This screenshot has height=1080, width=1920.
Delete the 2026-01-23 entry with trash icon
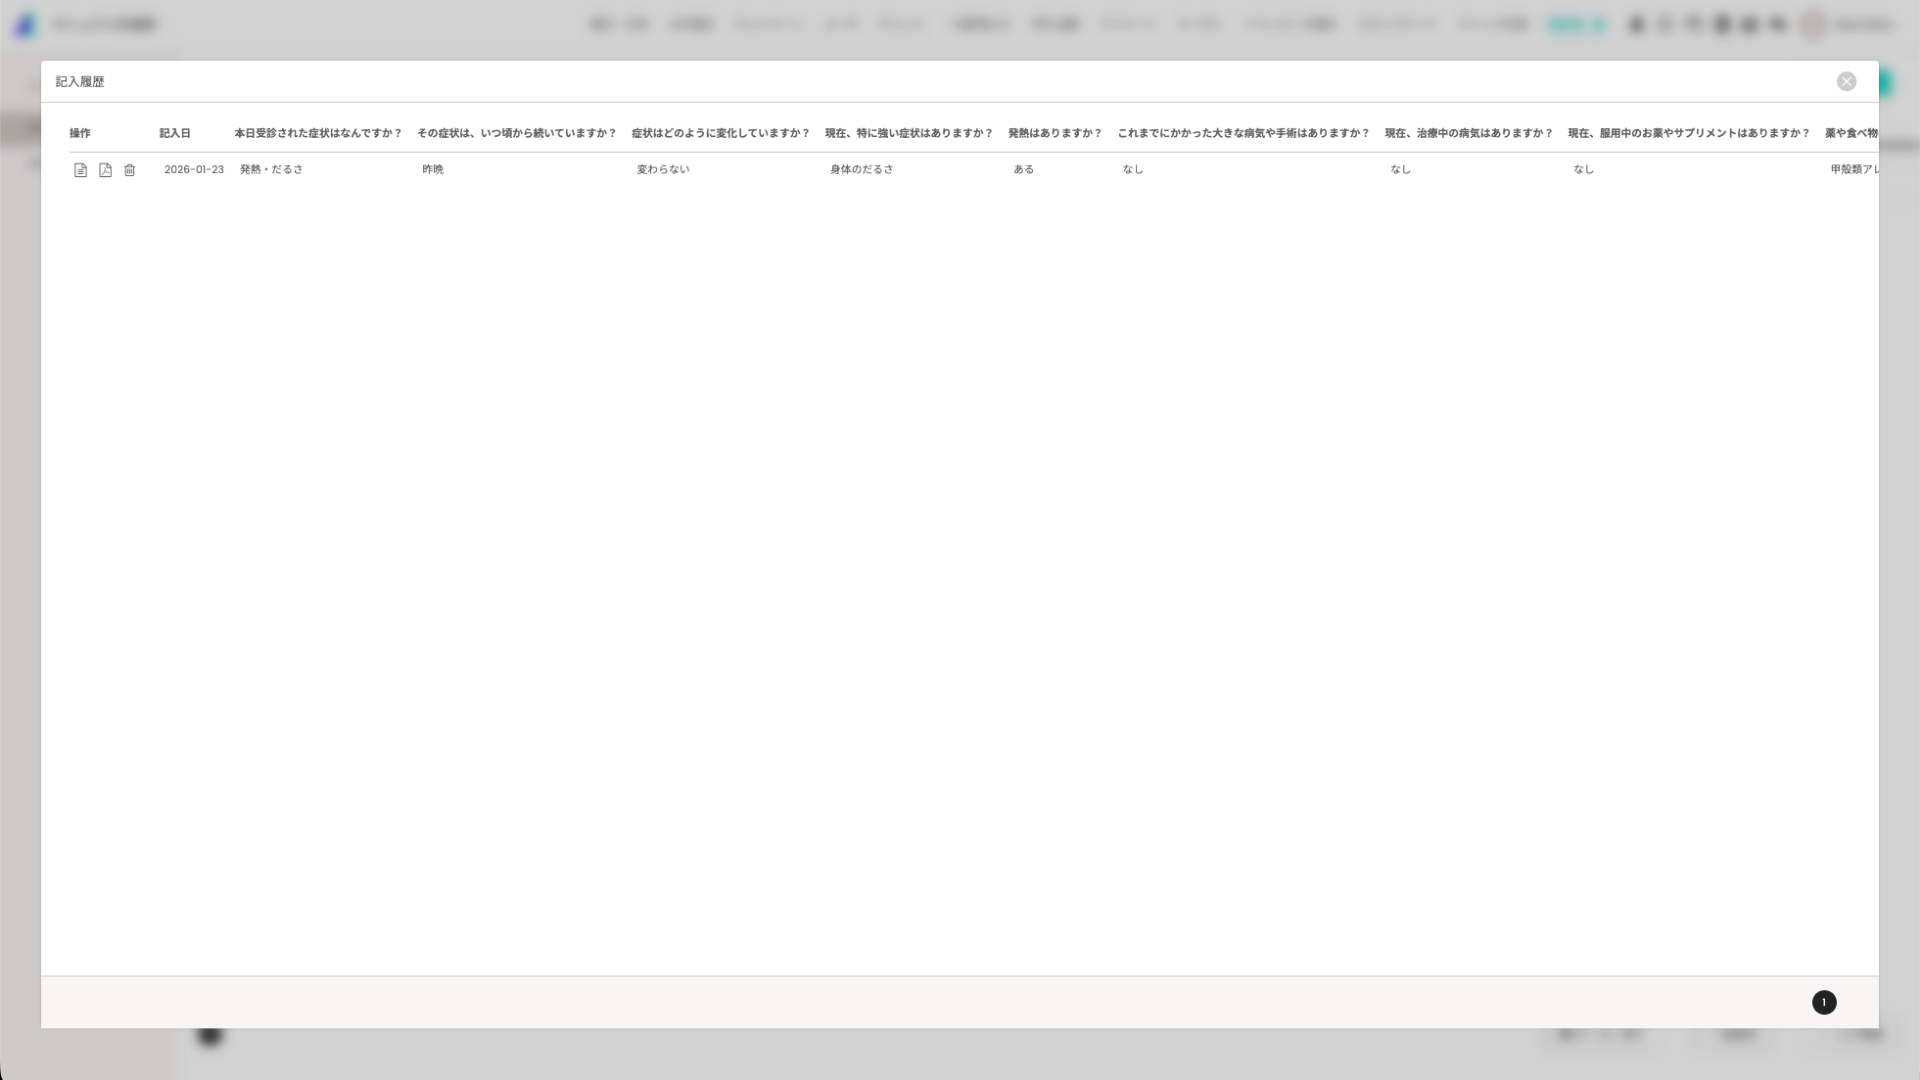(x=129, y=170)
